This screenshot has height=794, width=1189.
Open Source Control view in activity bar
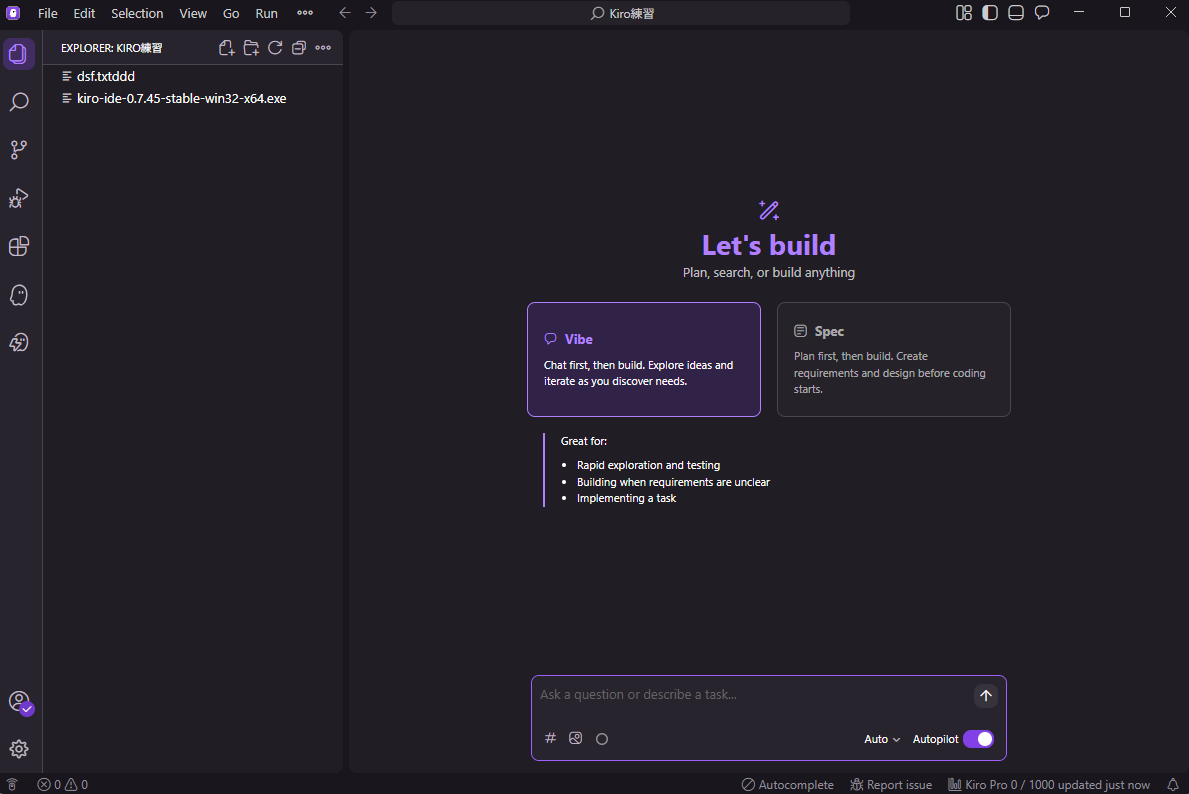pos(18,150)
